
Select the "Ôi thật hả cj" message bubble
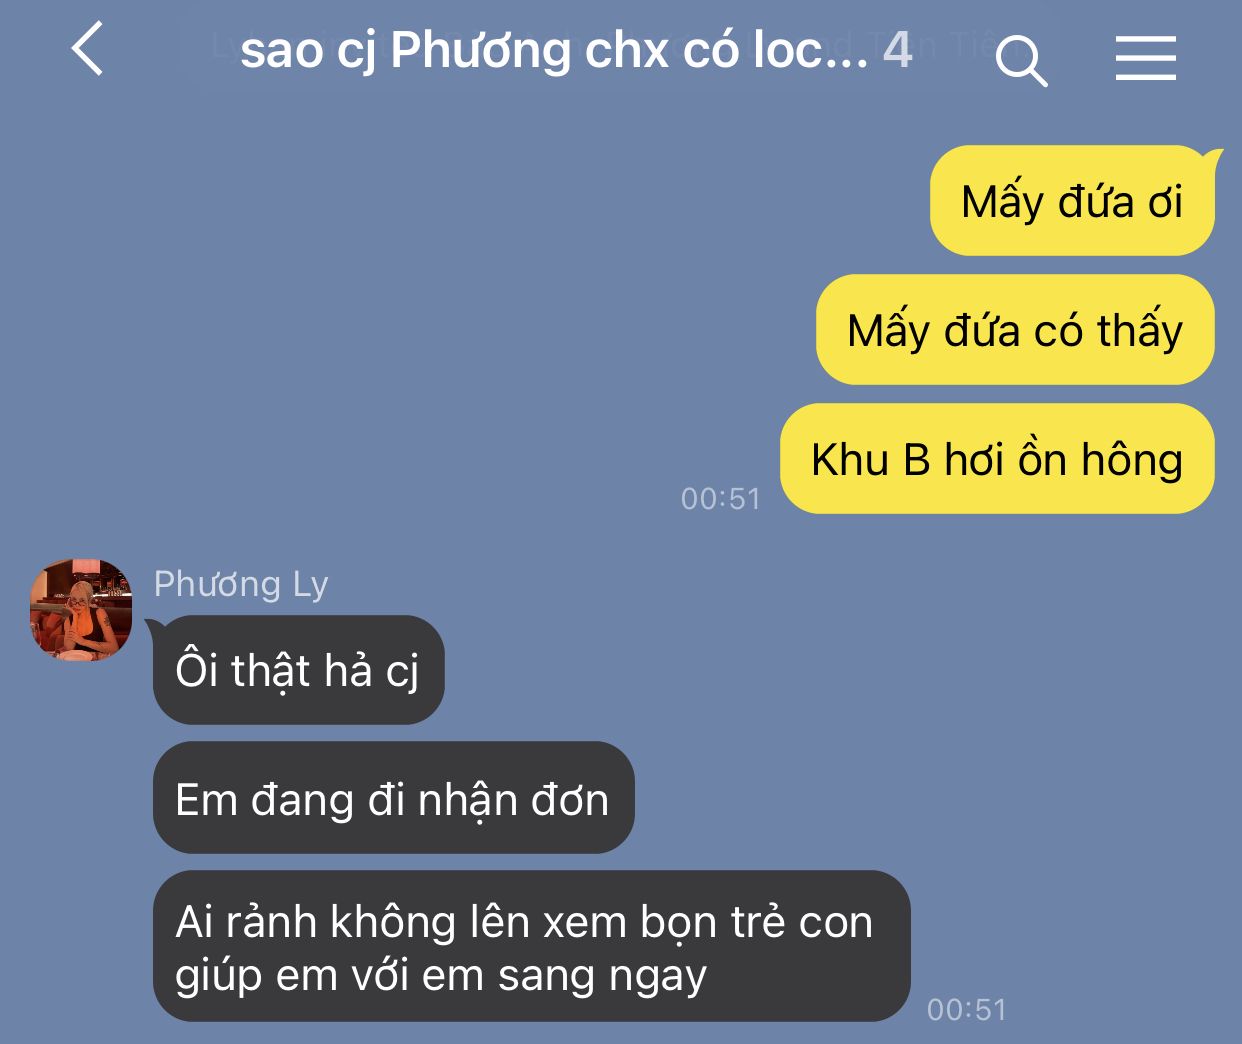[298, 669]
